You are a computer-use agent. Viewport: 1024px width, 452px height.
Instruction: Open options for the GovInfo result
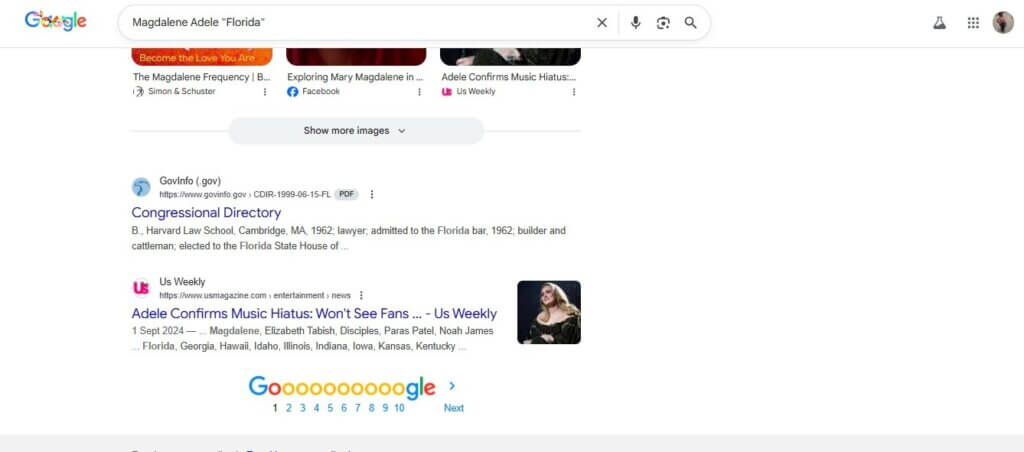click(x=372, y=194)
